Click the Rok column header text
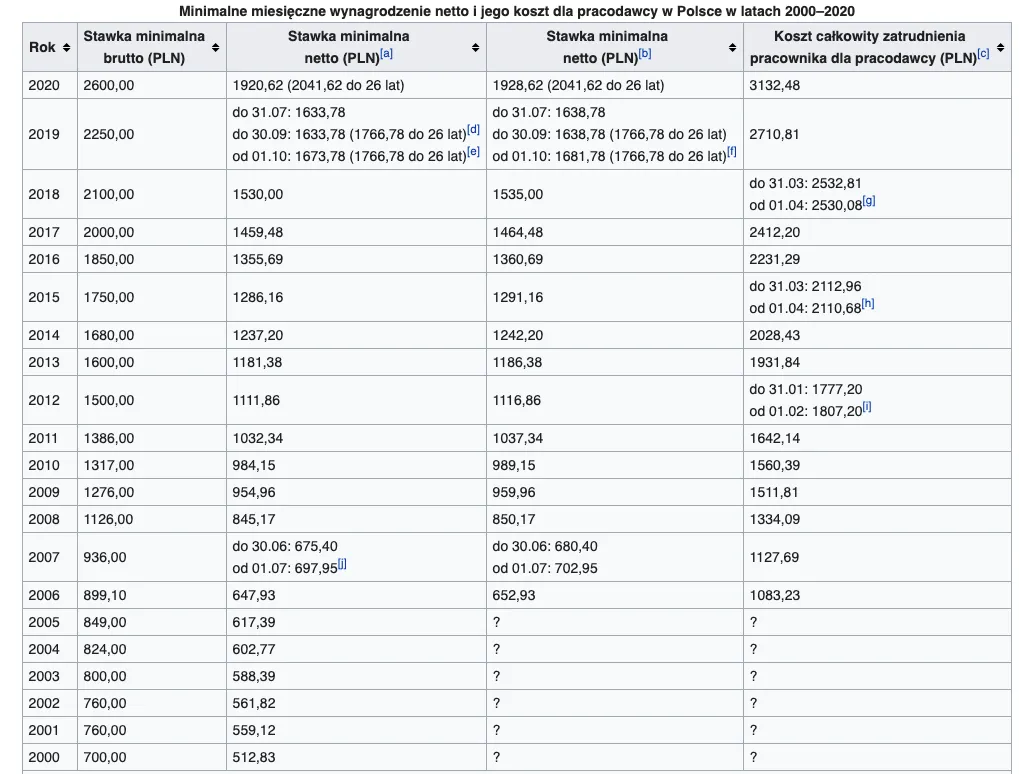The image size is (1019, 774). [x=42, y=48]
